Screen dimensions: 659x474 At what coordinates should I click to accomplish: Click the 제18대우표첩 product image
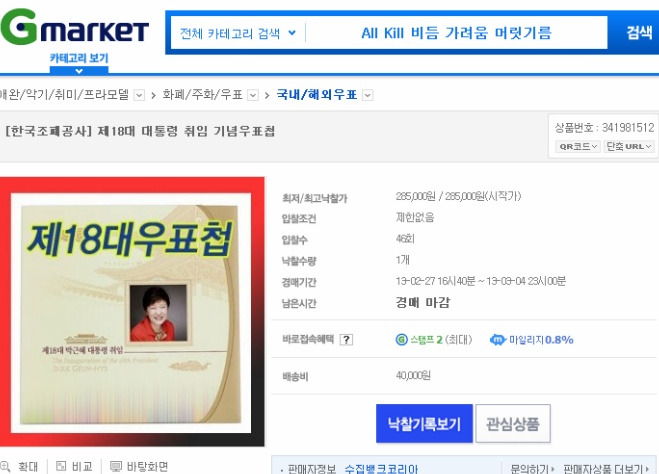[132, 312]
